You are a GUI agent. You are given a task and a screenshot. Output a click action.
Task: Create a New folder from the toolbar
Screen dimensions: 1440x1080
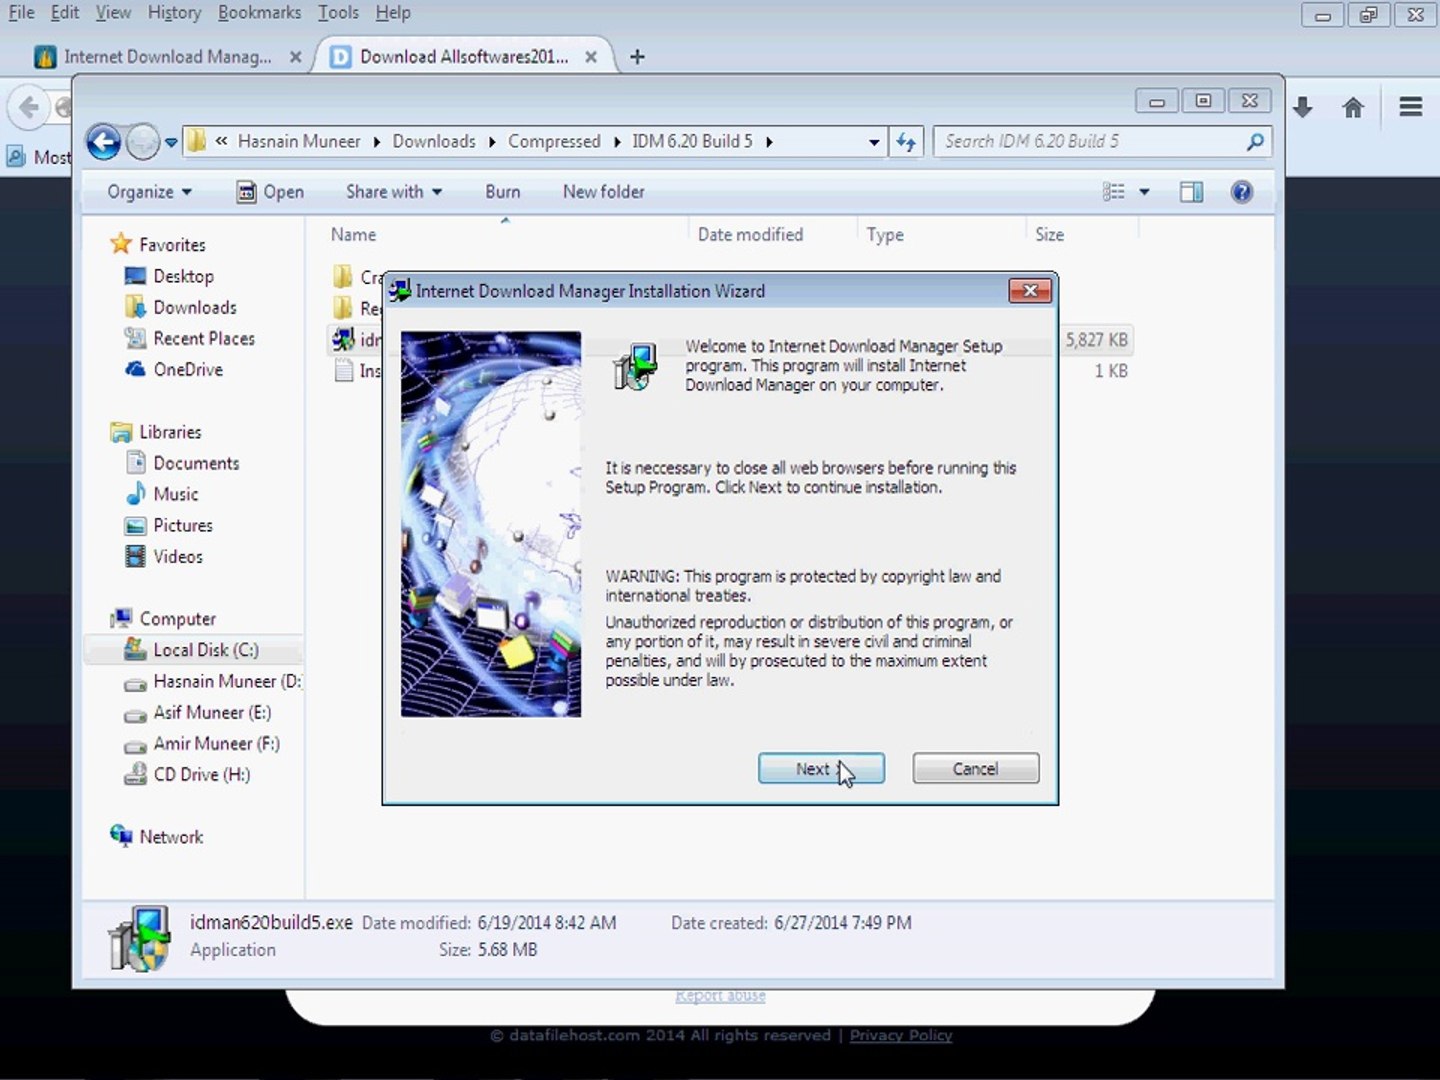click(x=603, y=192)
